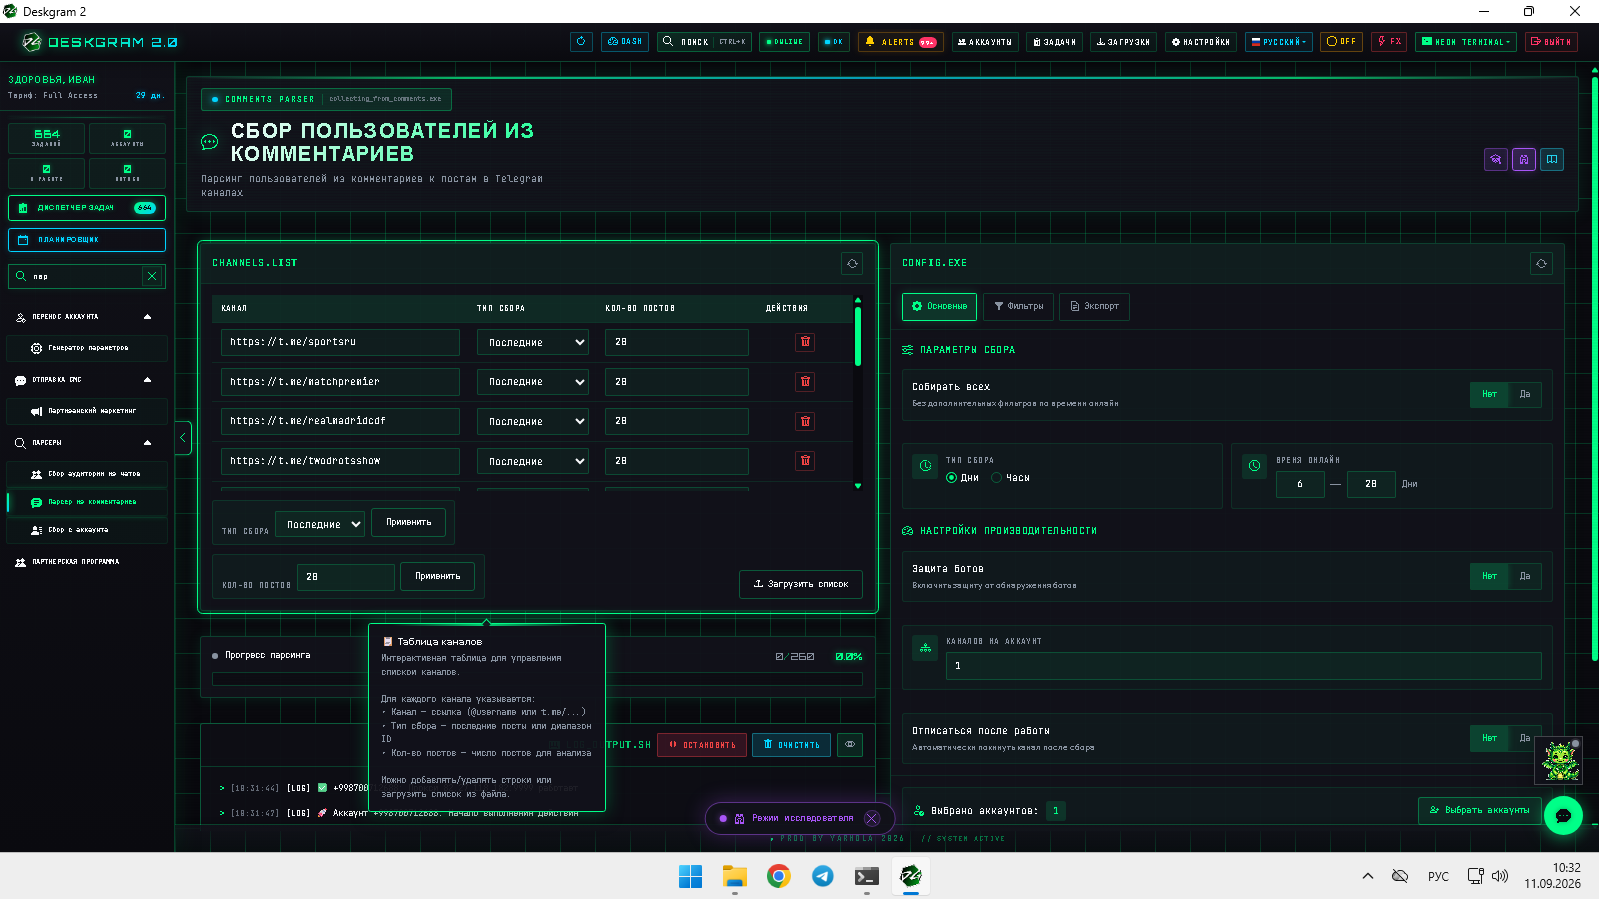
Task: Open Партизанский маркетинг in the sidebar
Action: [x=87, y=411]
